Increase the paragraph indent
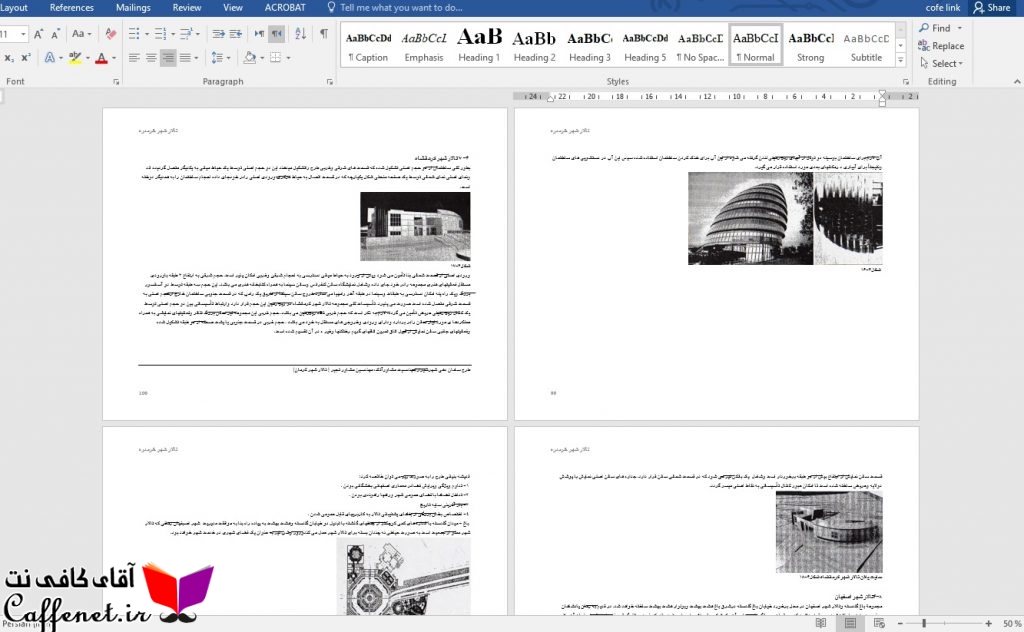This screenshot has width=1024, height=632. (236, 34)
